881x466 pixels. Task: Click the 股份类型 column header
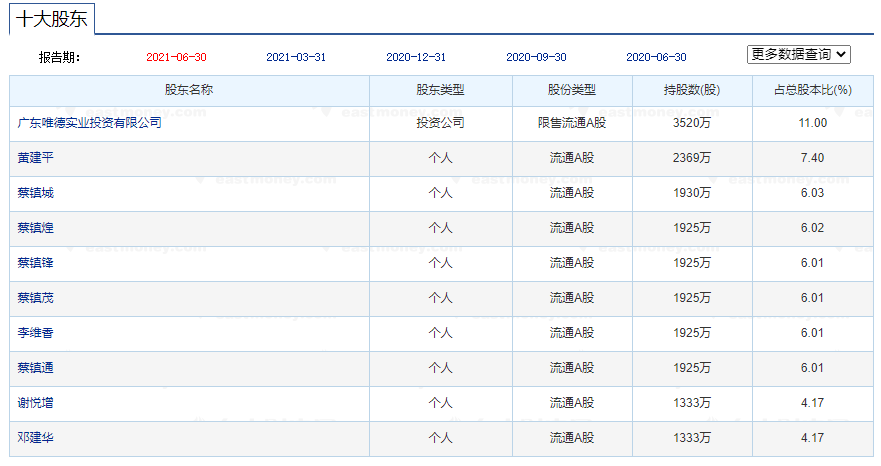pos(572,90)
